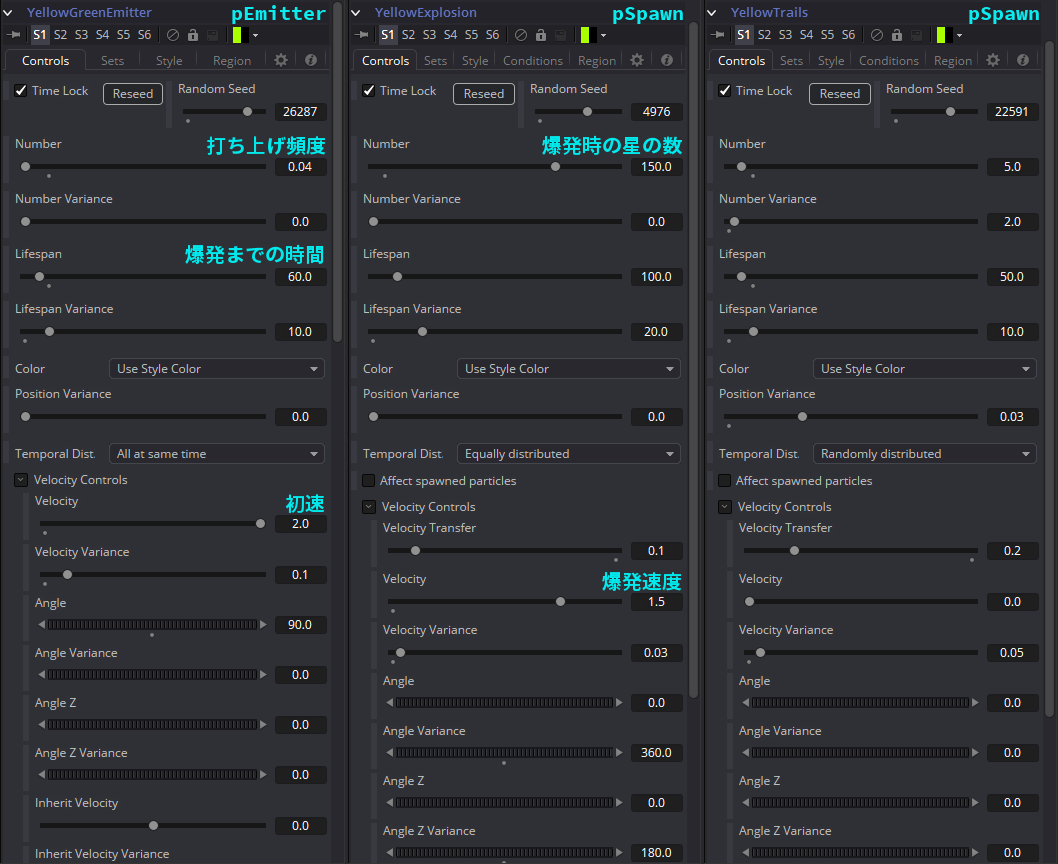
Task: Click right arrow of YellowGreenEmitter Angle dial
Action: (263, 624)
